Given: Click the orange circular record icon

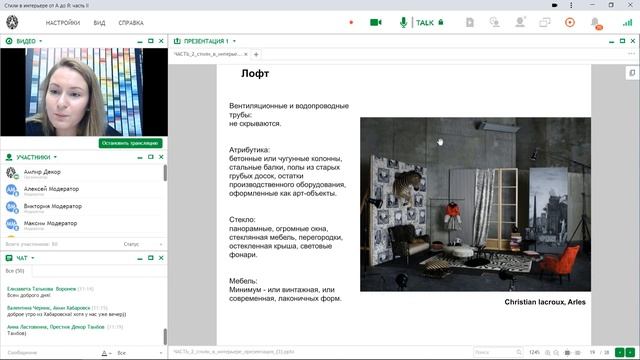Looking at the screenshot, I should [570, 22].
